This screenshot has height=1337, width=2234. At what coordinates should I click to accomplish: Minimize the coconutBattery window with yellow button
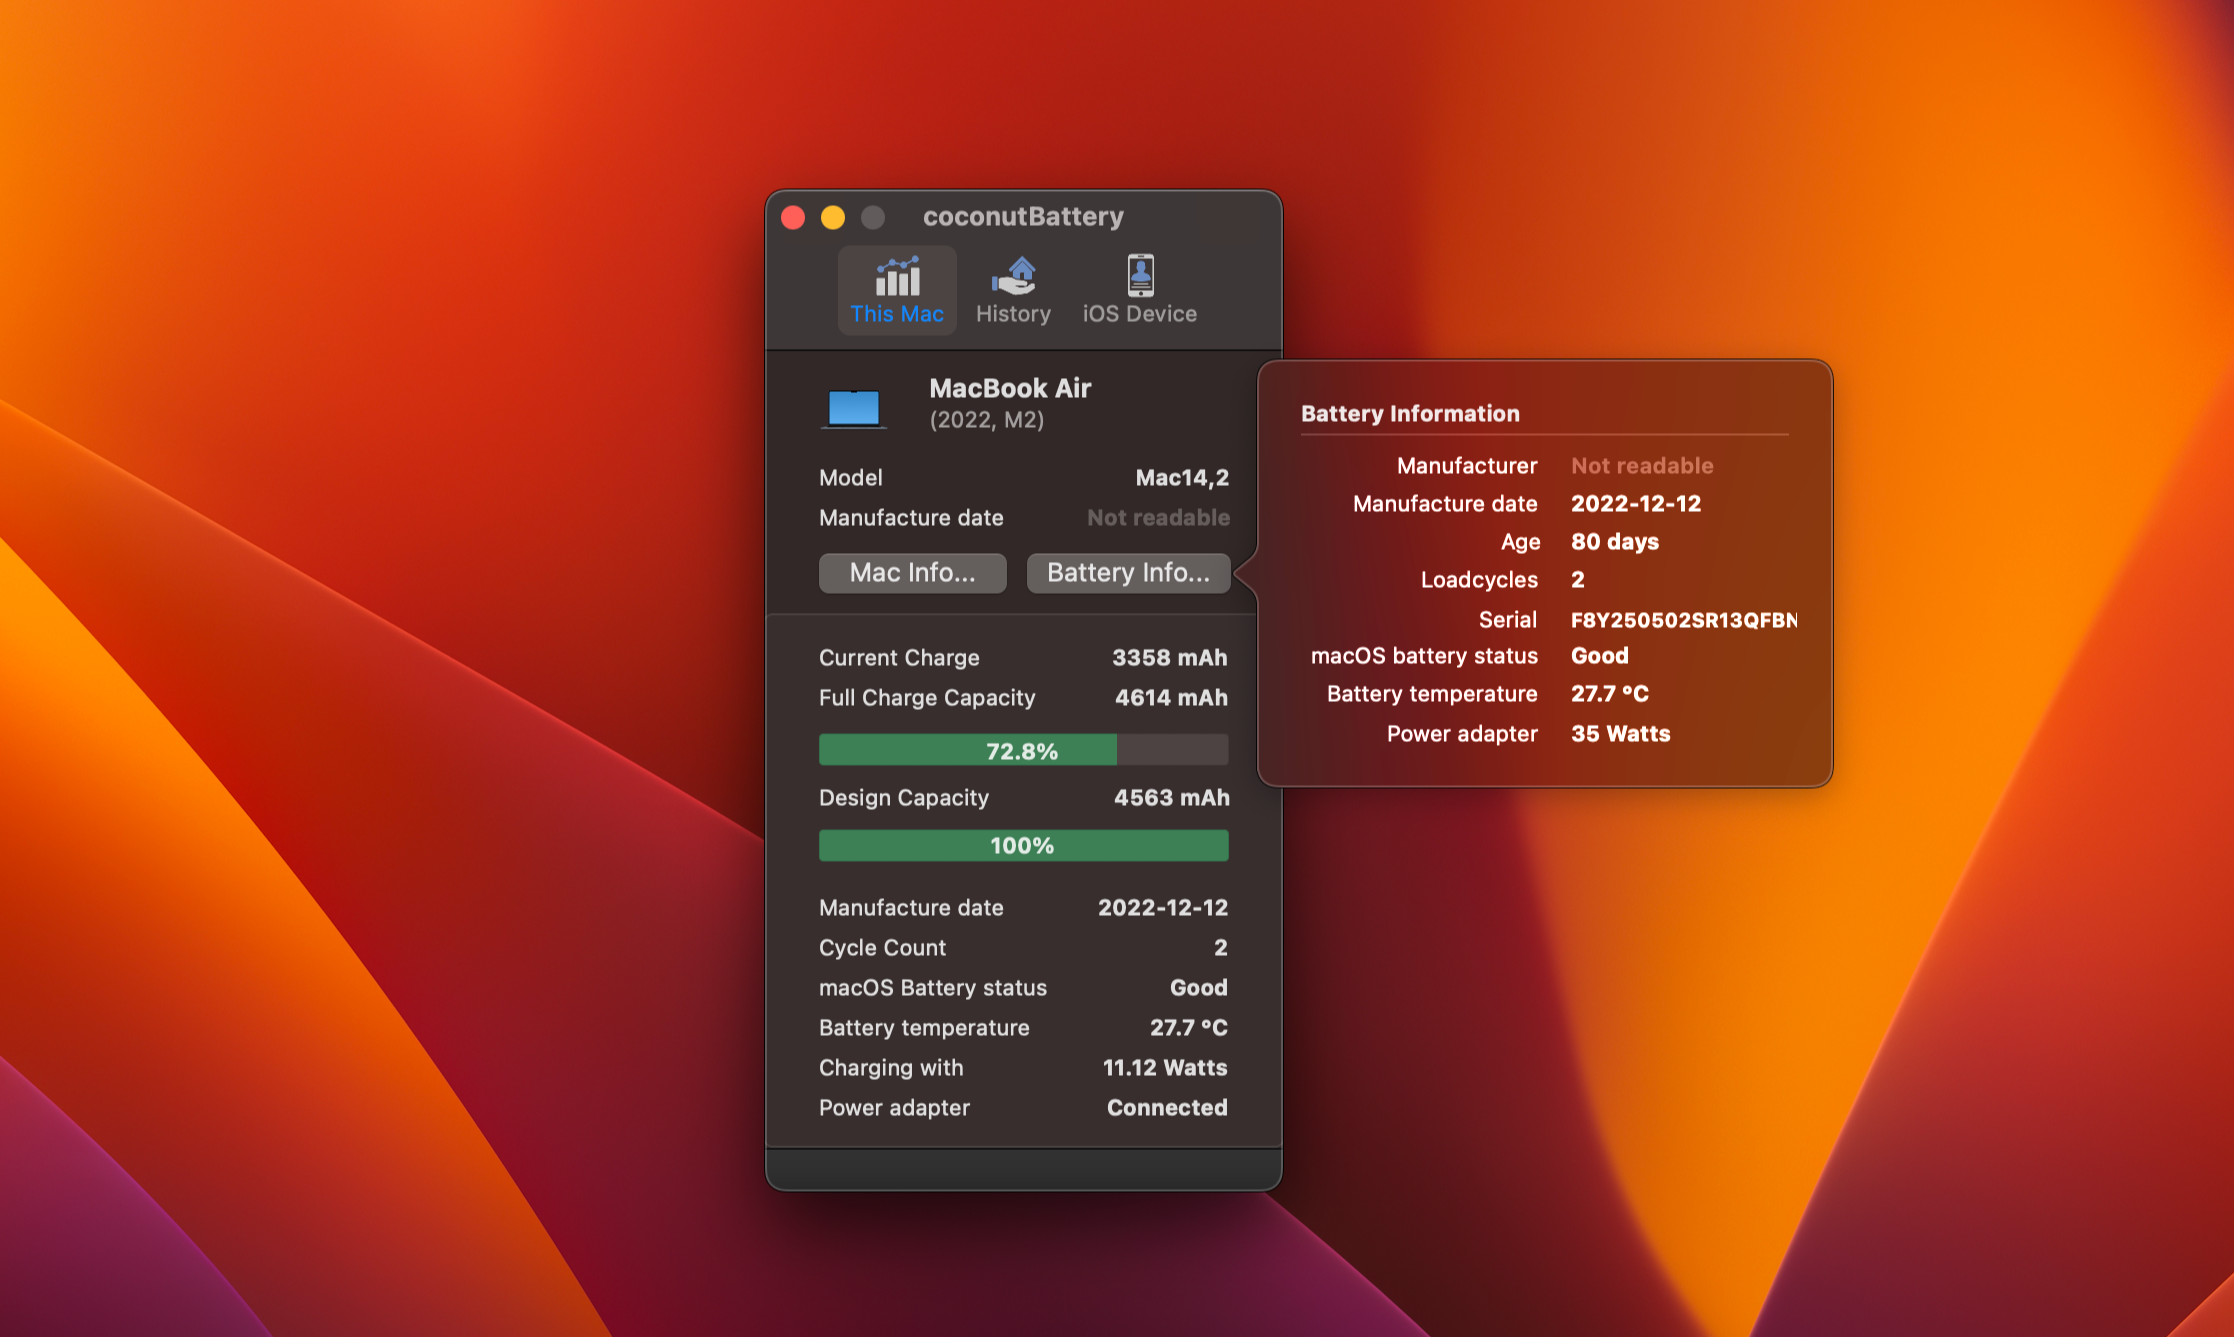pos(833,218)
